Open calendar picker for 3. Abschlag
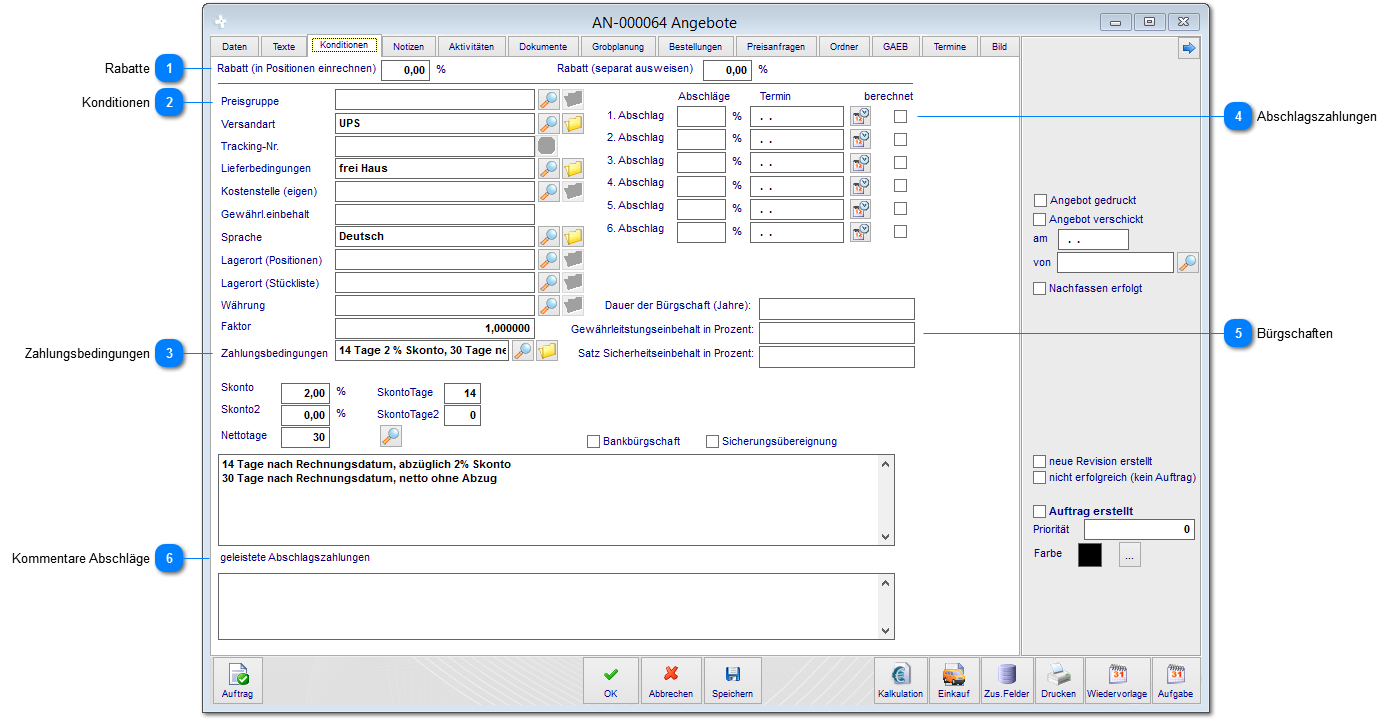 (x=860, y=162)
